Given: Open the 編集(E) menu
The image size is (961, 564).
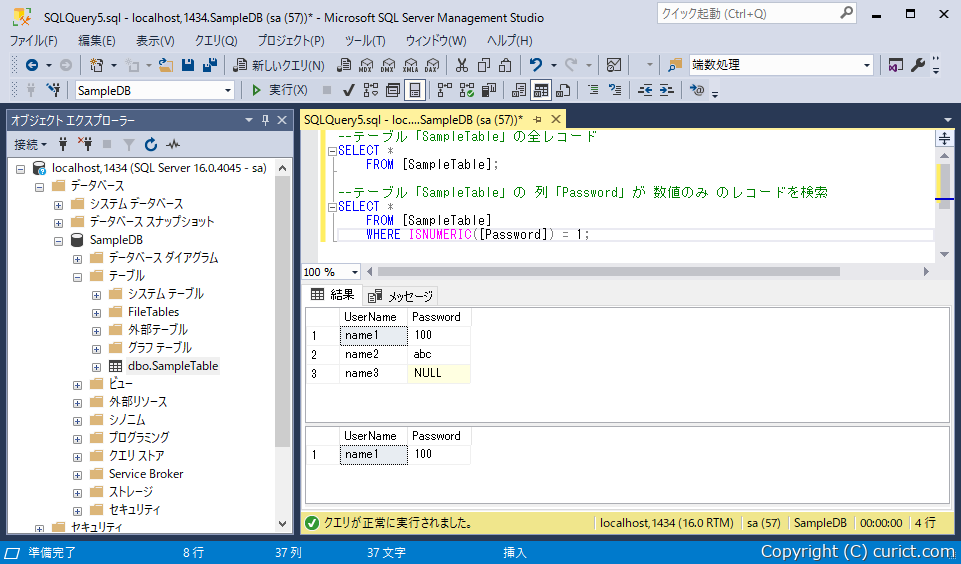Looking at the screenshot, I should [97, 40].
